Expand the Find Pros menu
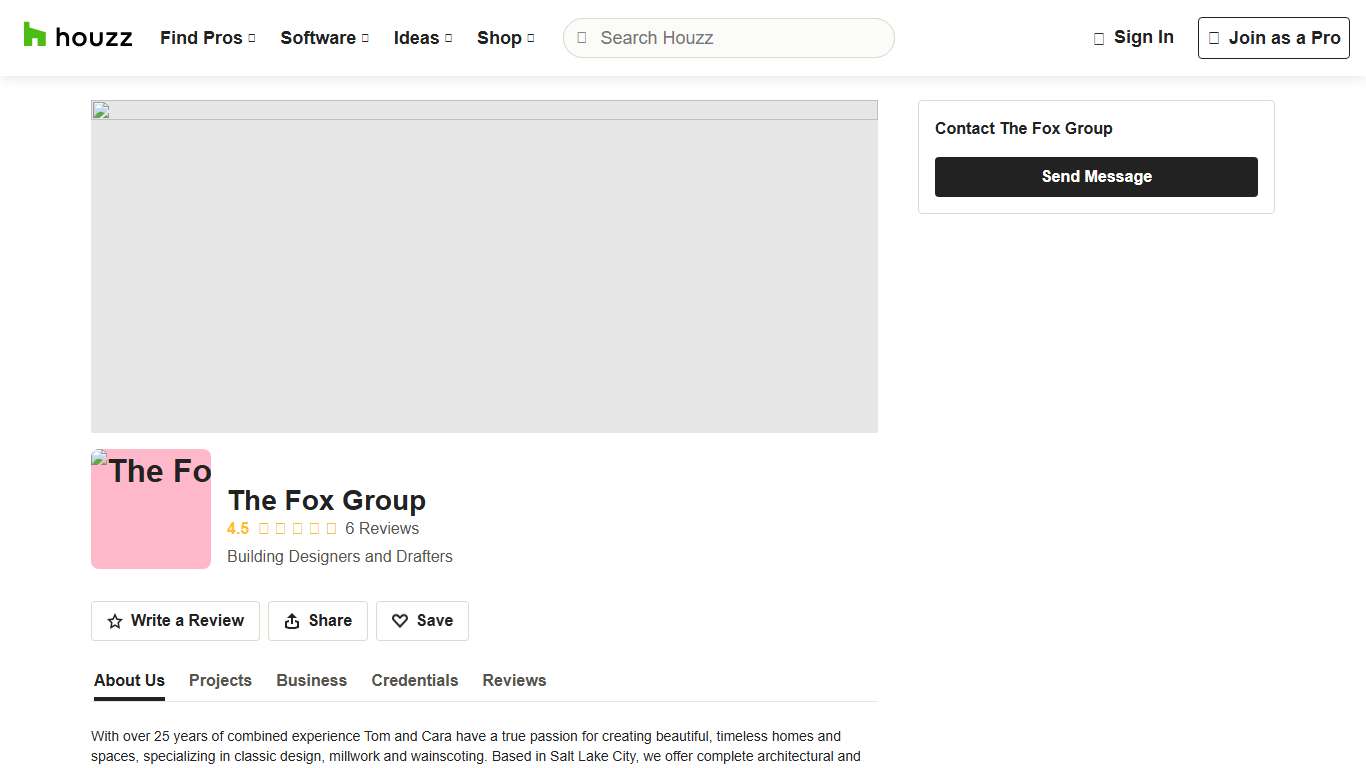 click(x=207, y=38)
